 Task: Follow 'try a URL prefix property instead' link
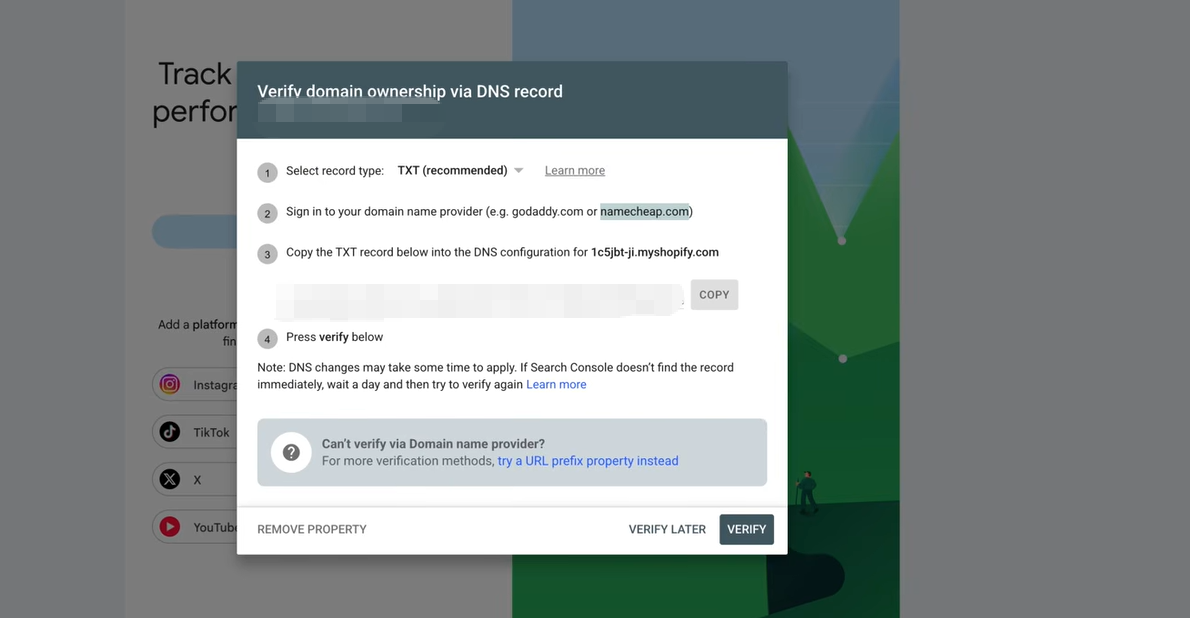click(x=588, y=461)
